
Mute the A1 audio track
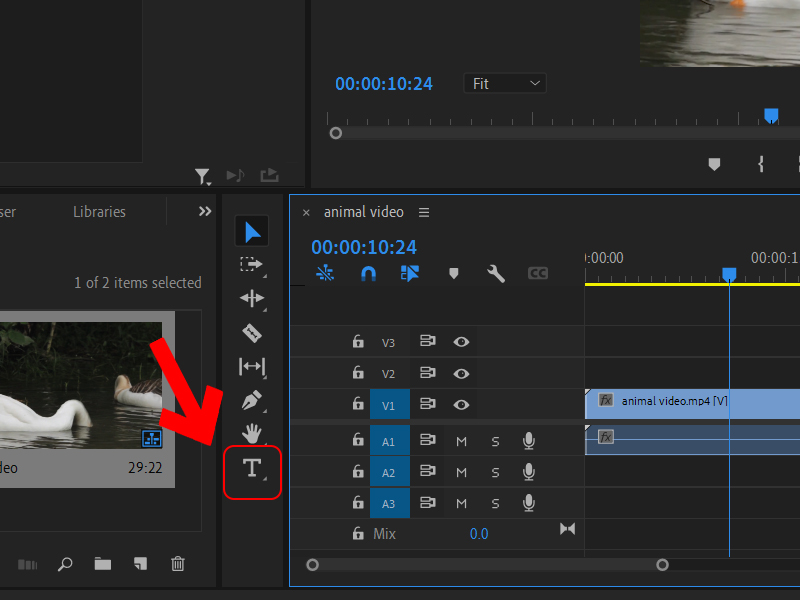pyautogui.click(x=461, y=440)
